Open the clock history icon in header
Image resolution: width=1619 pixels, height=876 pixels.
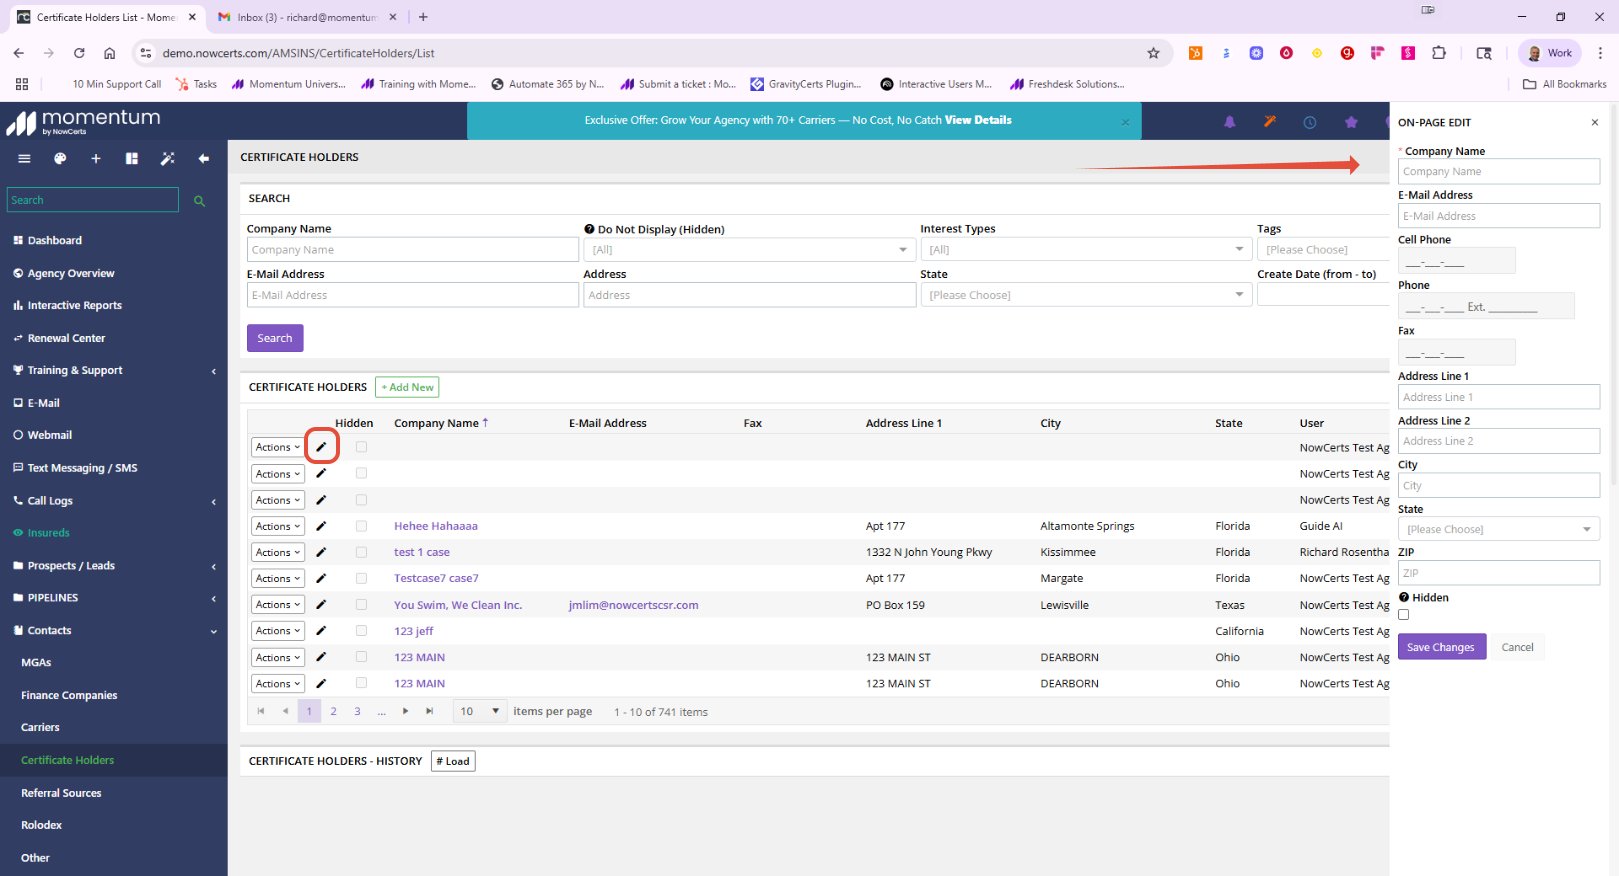click(x=1310, y=122)
